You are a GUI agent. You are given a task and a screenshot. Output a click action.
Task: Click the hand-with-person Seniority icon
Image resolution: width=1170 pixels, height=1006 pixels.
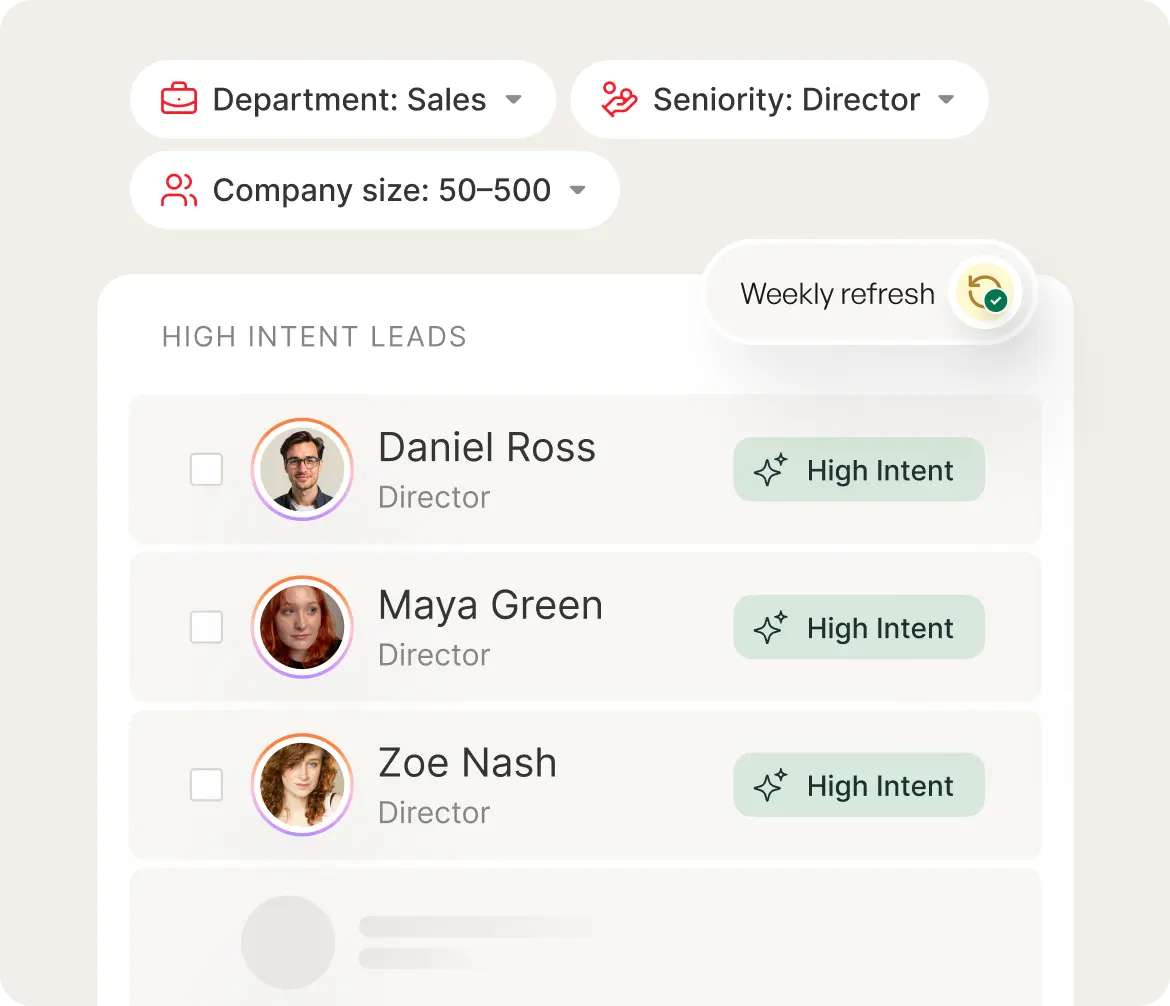pos(619,100)
